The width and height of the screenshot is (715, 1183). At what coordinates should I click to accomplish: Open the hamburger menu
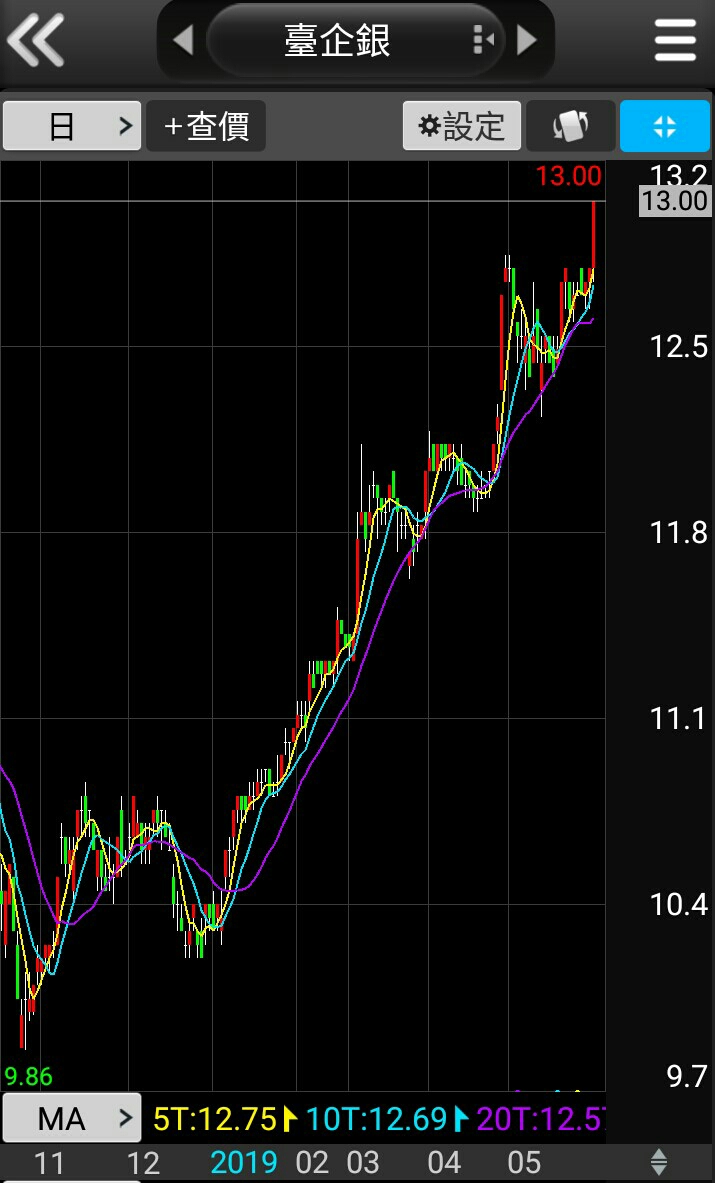(675, 39)
